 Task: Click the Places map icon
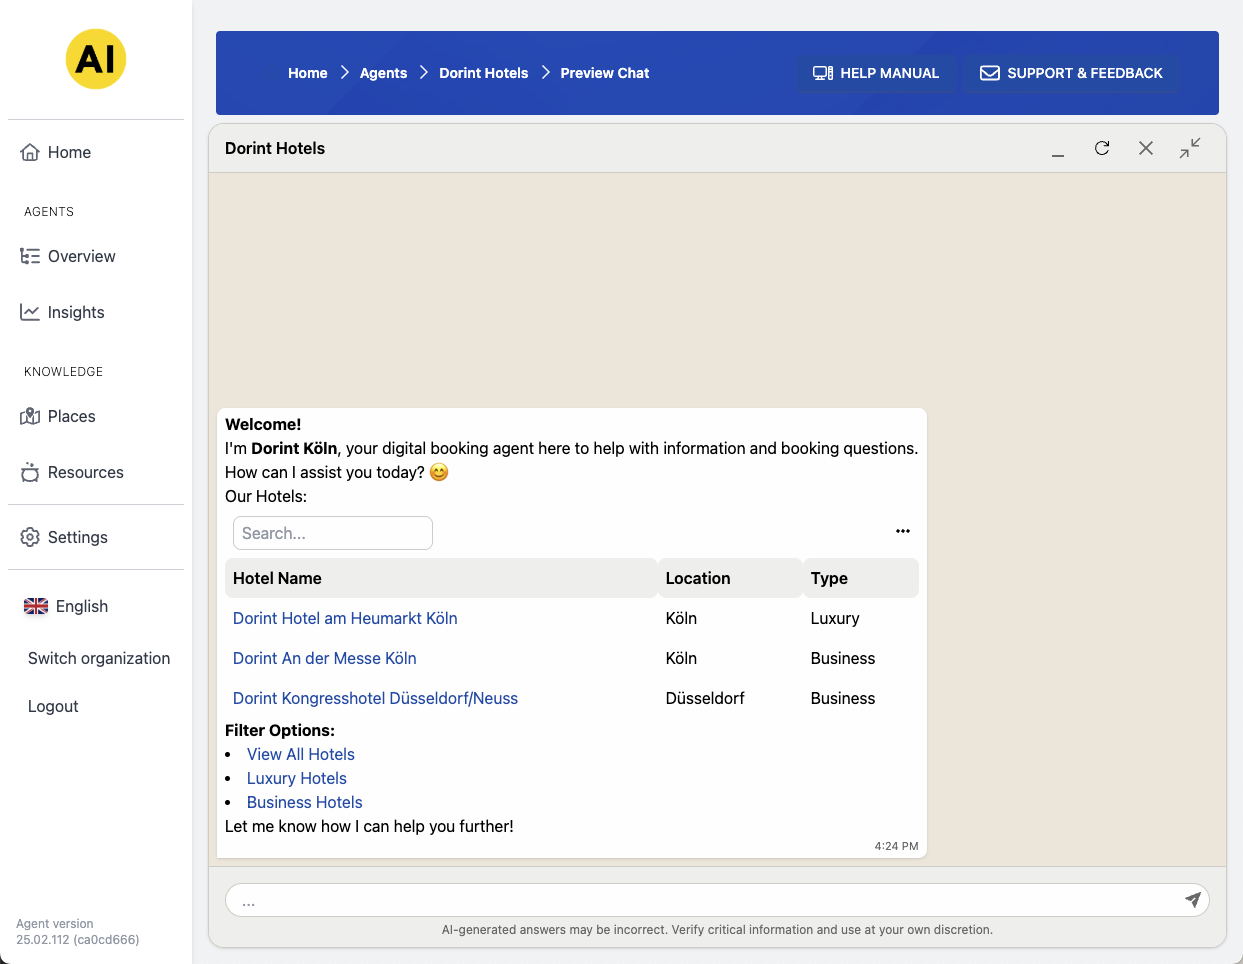click(30, 416)
